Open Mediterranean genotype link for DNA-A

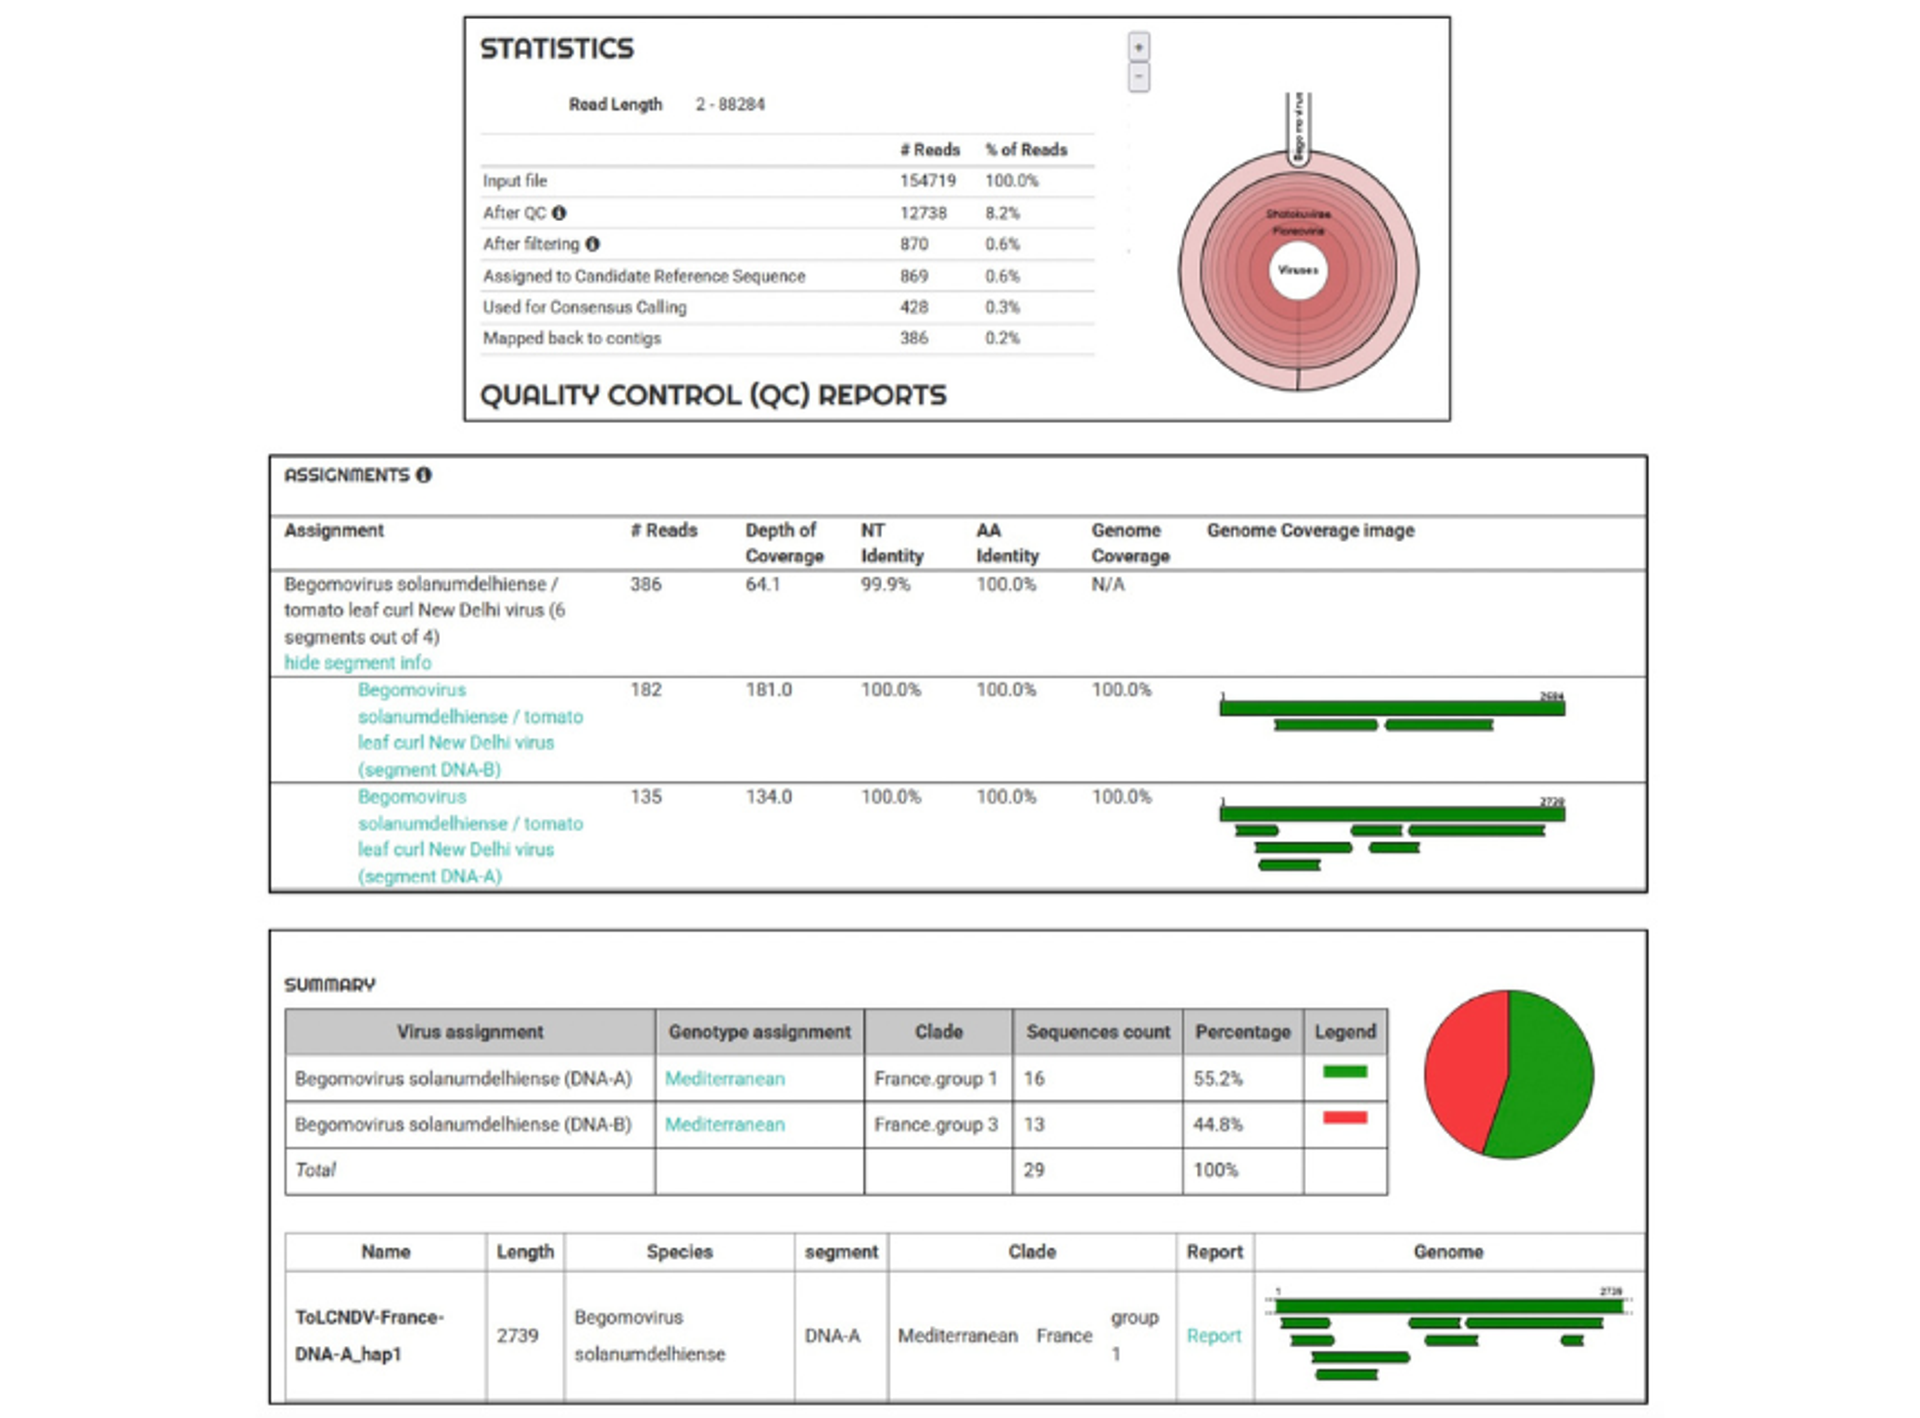click(x=725, y=1078)
